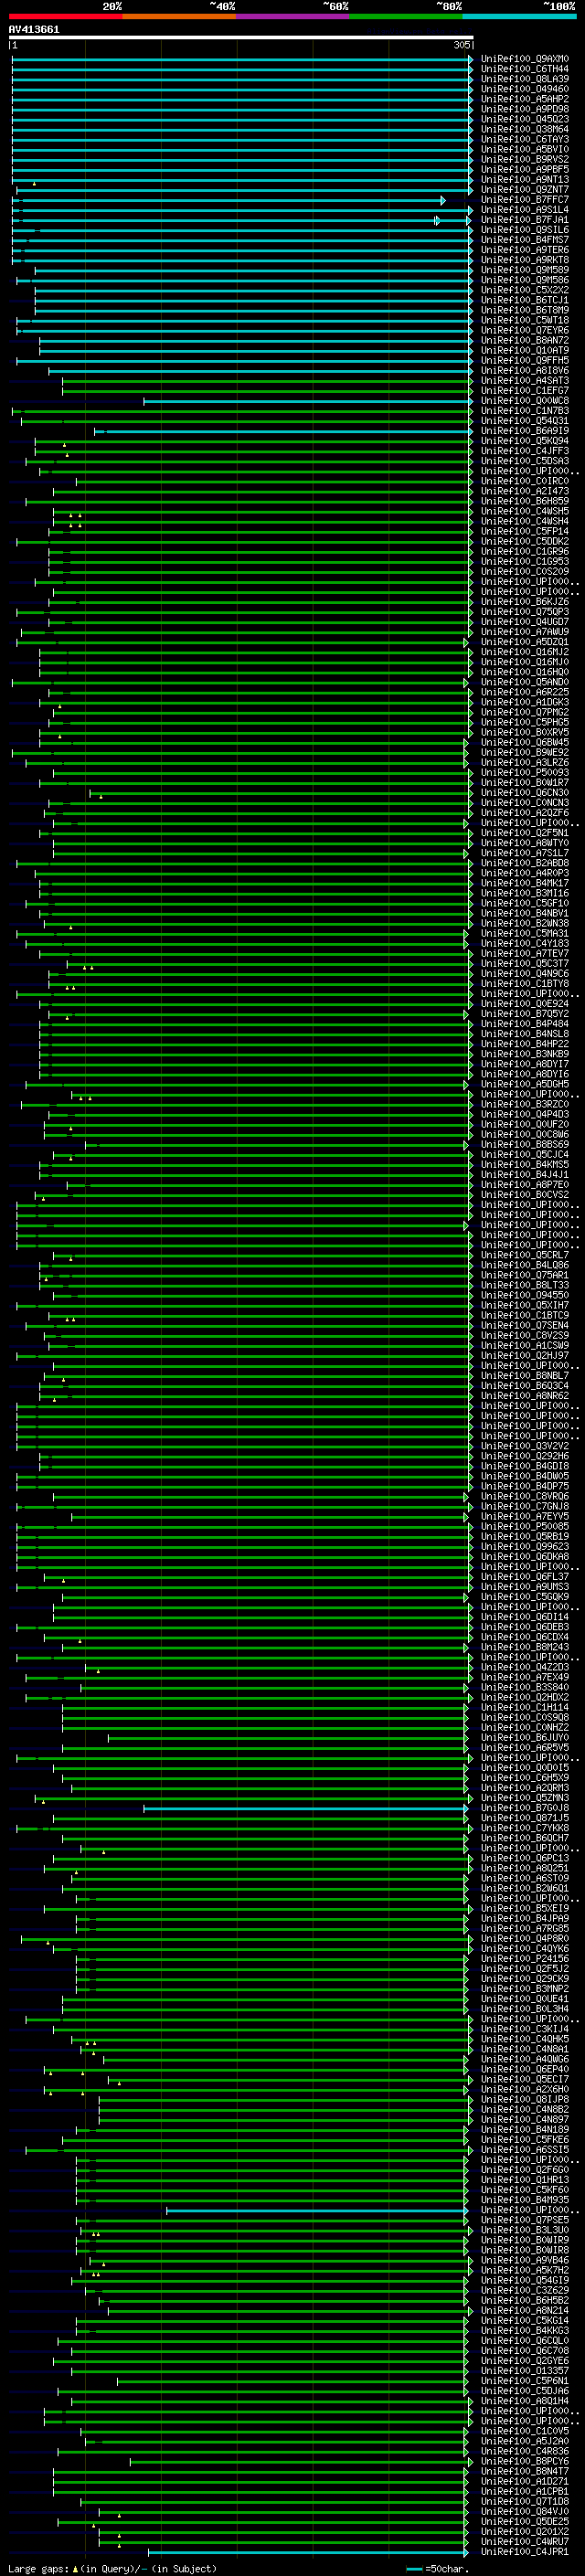
Task: Select hit label UniRef100_Q45Q23
Action: (x=524, y=119)
